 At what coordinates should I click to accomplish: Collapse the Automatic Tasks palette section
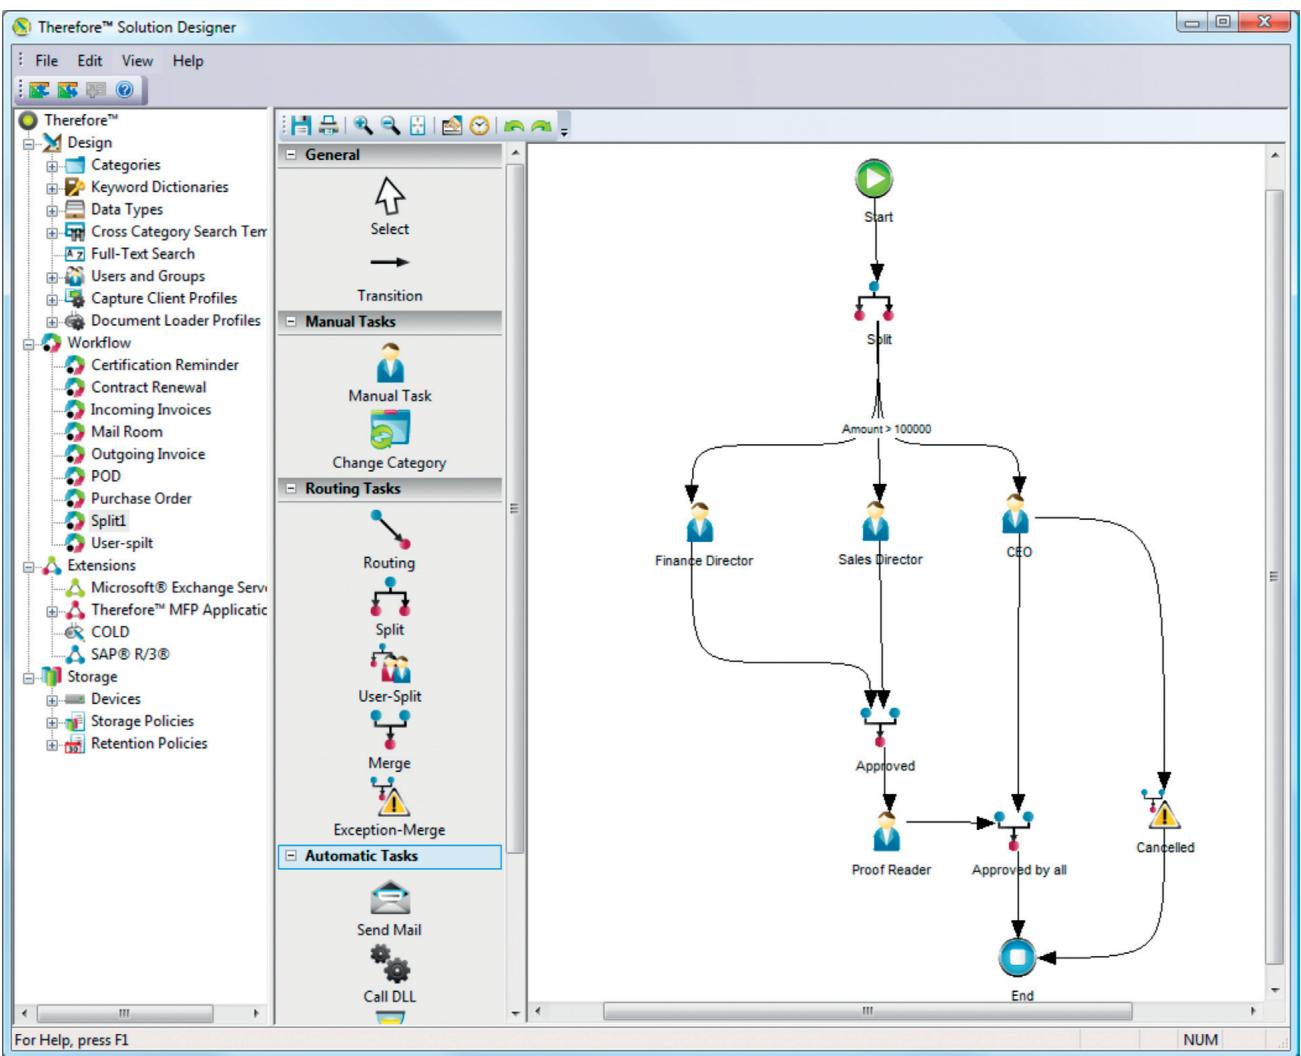292,856
